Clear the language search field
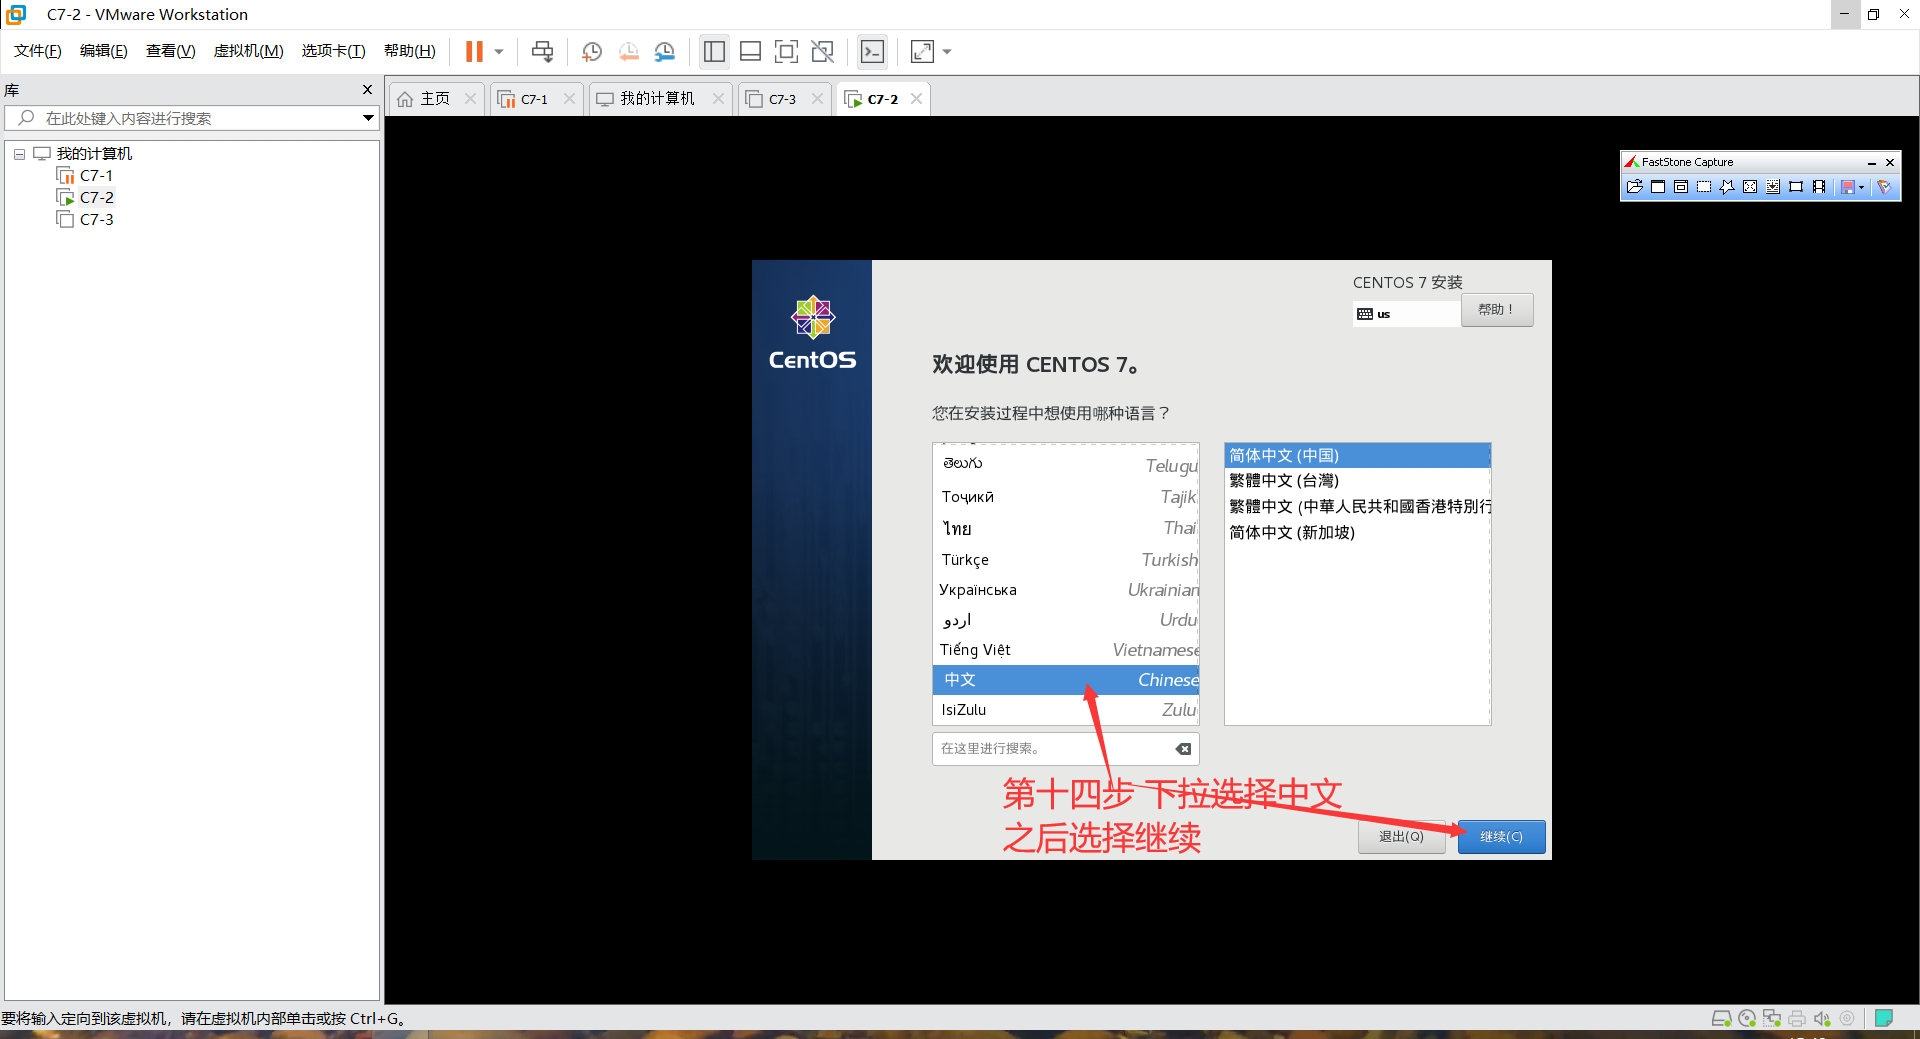 pyautogui.click(x=1183, y=749)
